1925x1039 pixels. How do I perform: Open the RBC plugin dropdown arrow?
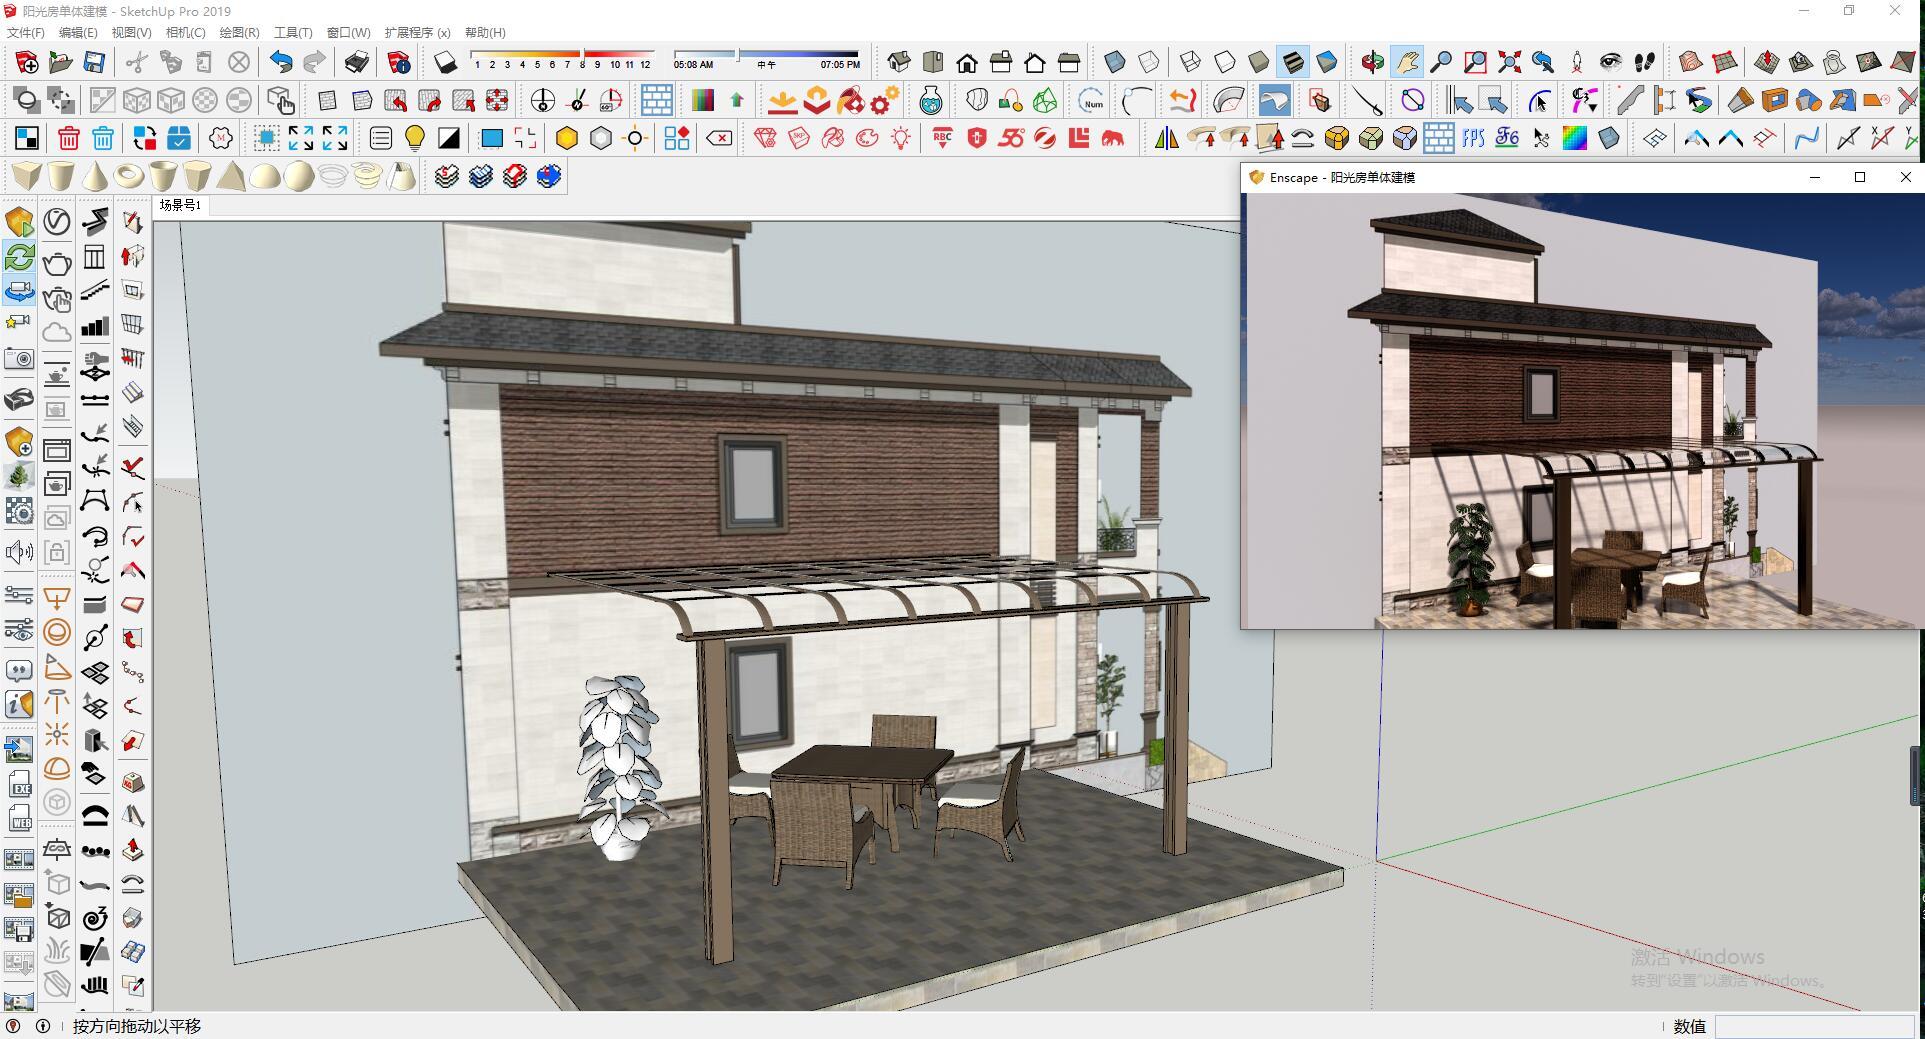point(945,146)
